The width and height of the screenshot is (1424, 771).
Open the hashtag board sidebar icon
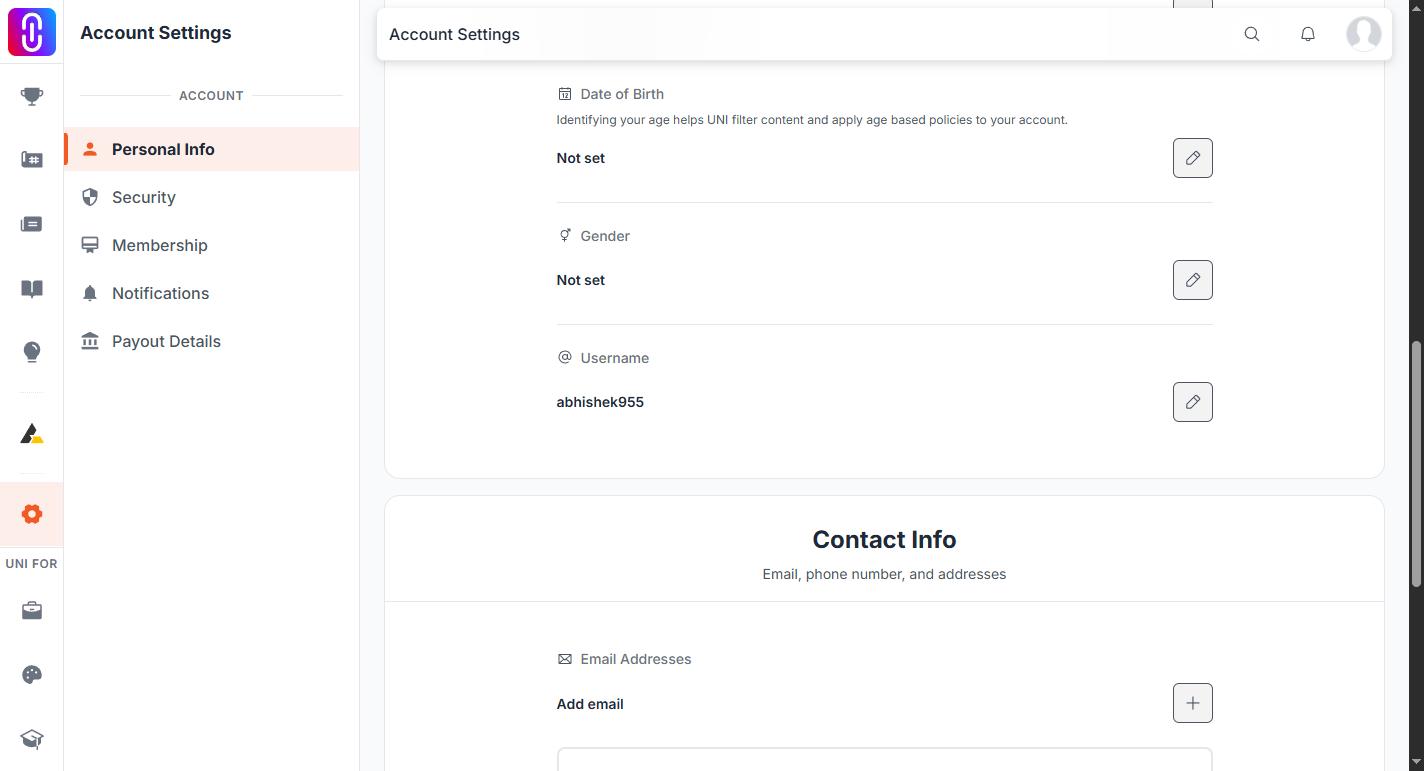(x=32, y=160)
